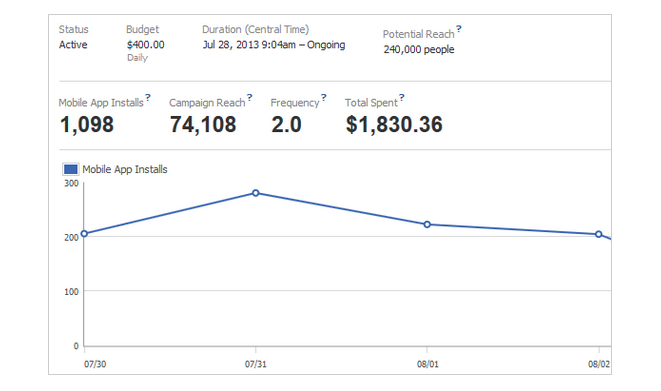The height and width of the screenshot is (391, 661).
Task: Select the 07/30 data point on chart
Action: 84,233
